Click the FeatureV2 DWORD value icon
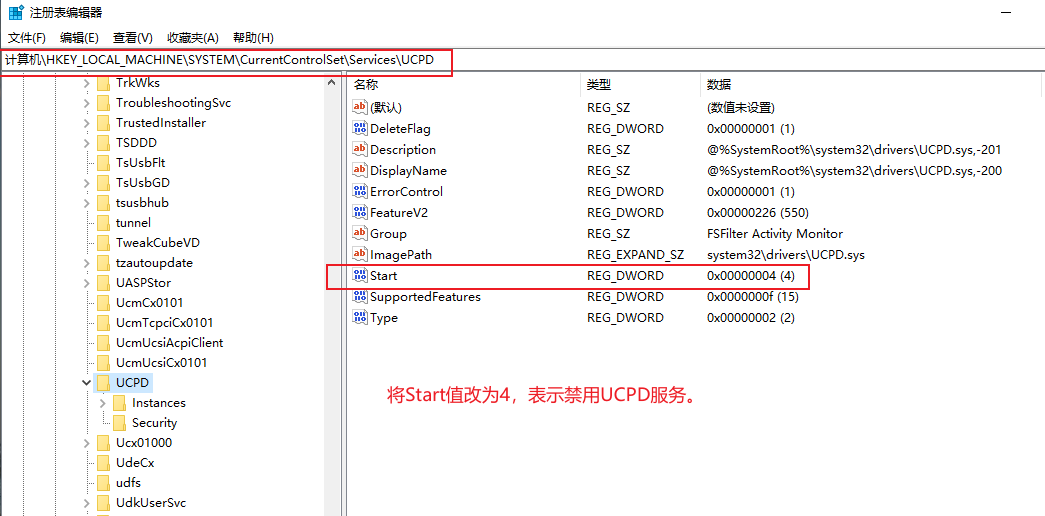Viewport: 1045px width, 516px height. point(360,212)
